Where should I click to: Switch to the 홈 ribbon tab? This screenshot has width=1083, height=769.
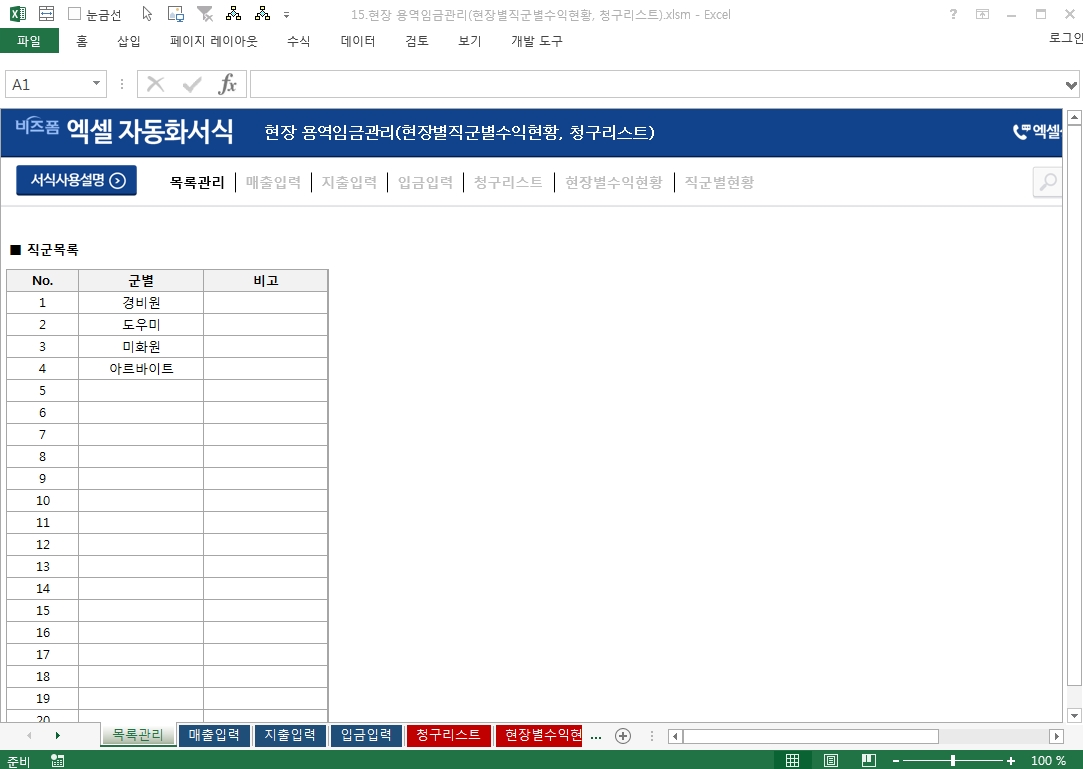point(82,41)
